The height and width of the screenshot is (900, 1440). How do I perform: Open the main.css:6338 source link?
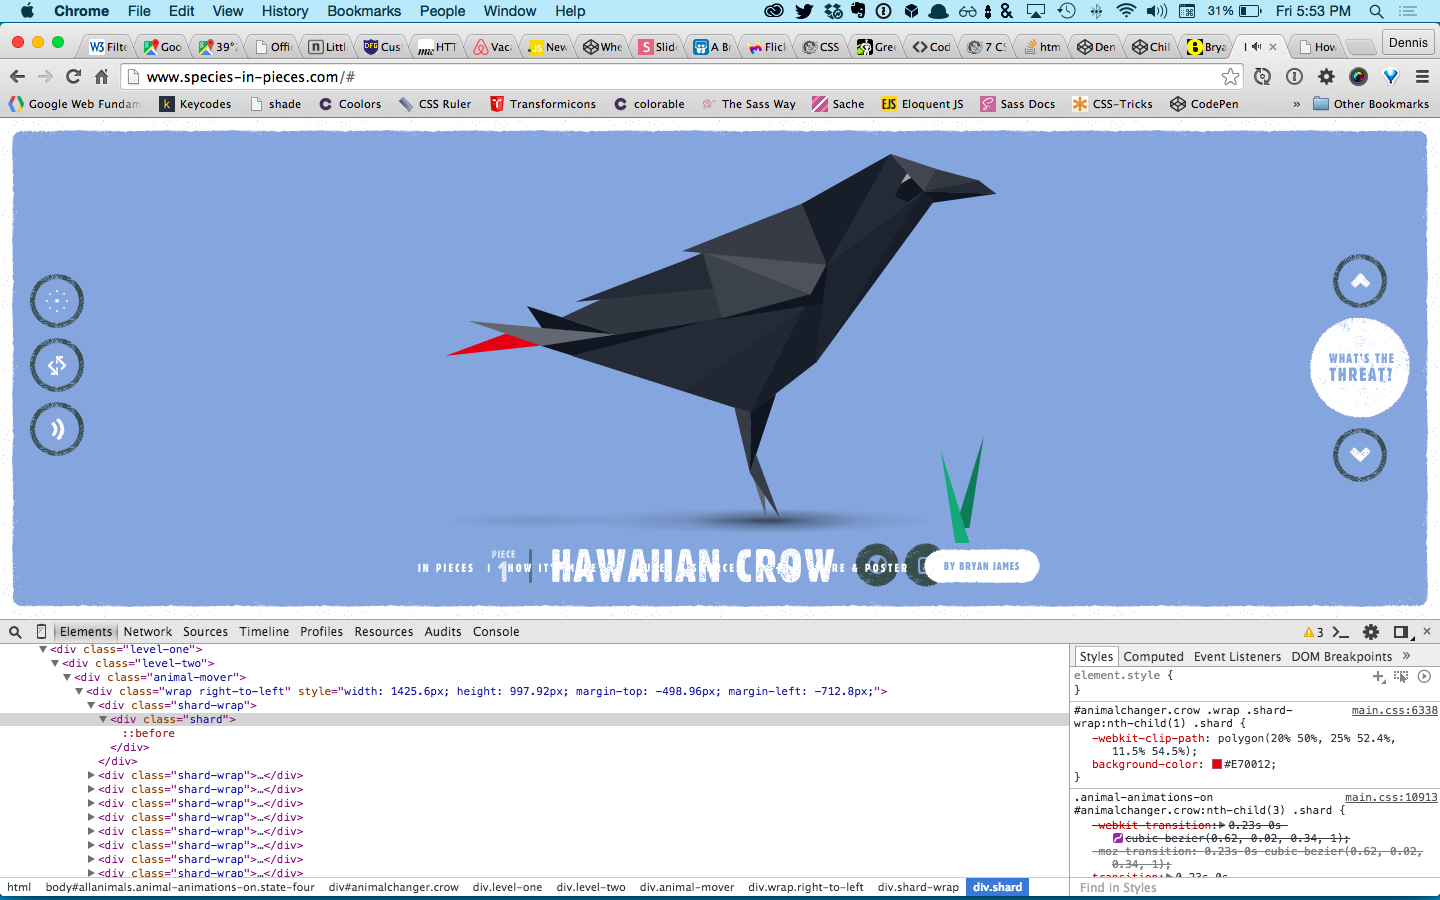[1394, 710]
